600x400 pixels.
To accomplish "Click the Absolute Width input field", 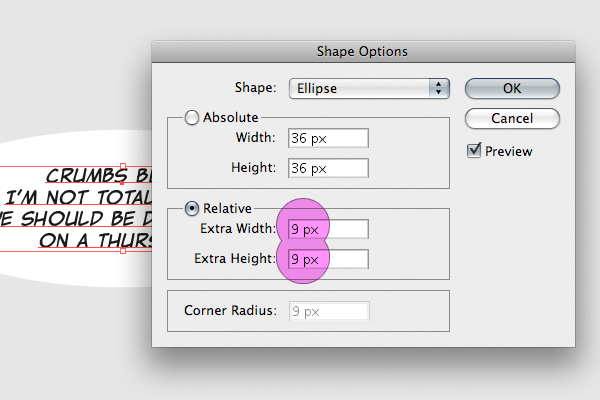I will [x=328, y=138].
